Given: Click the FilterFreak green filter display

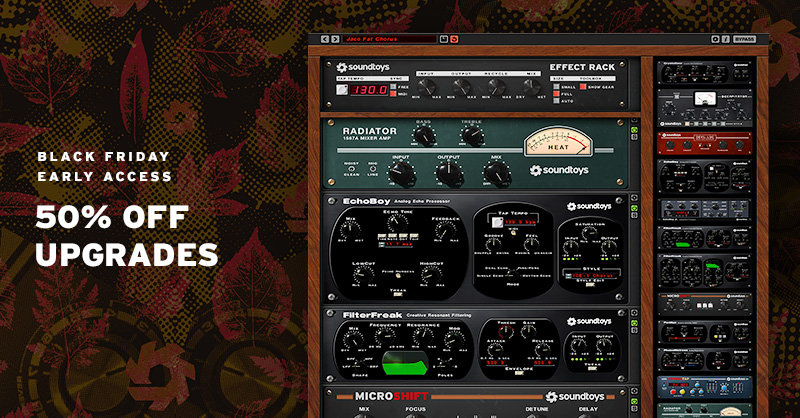Looking at the screenshot, I should tap(404, 364).
